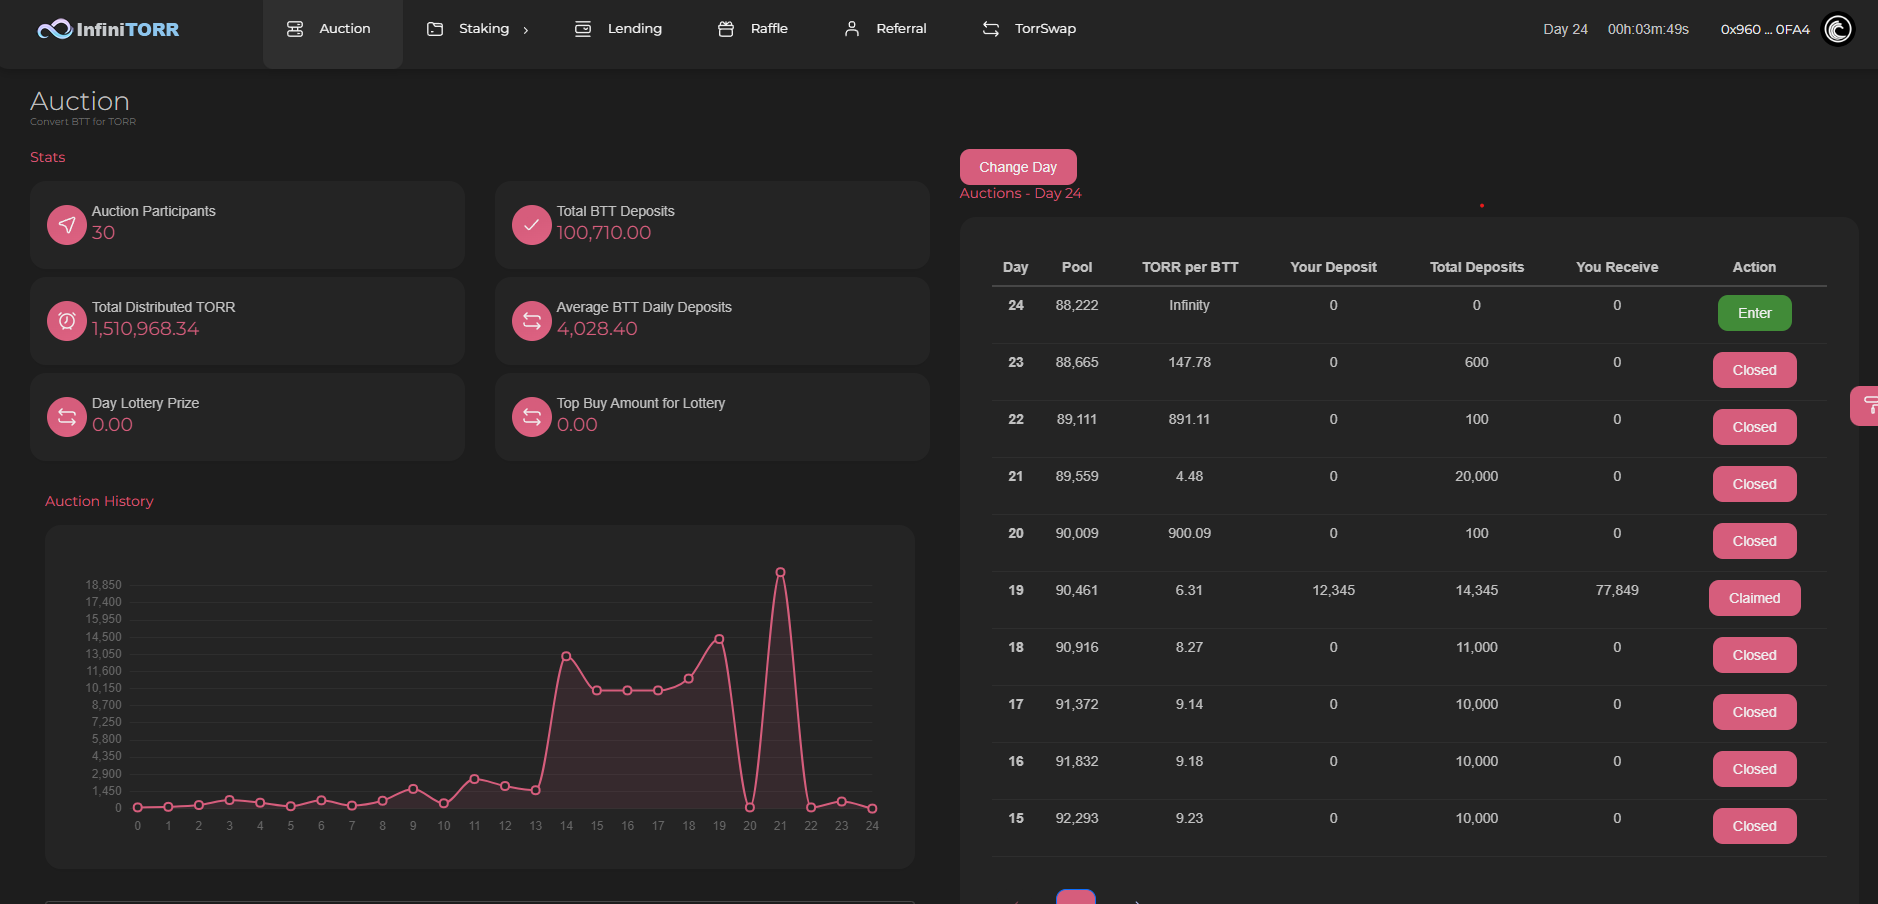
Task: Enter the Day 24 auction
Action: click(x=1754, y=313)
